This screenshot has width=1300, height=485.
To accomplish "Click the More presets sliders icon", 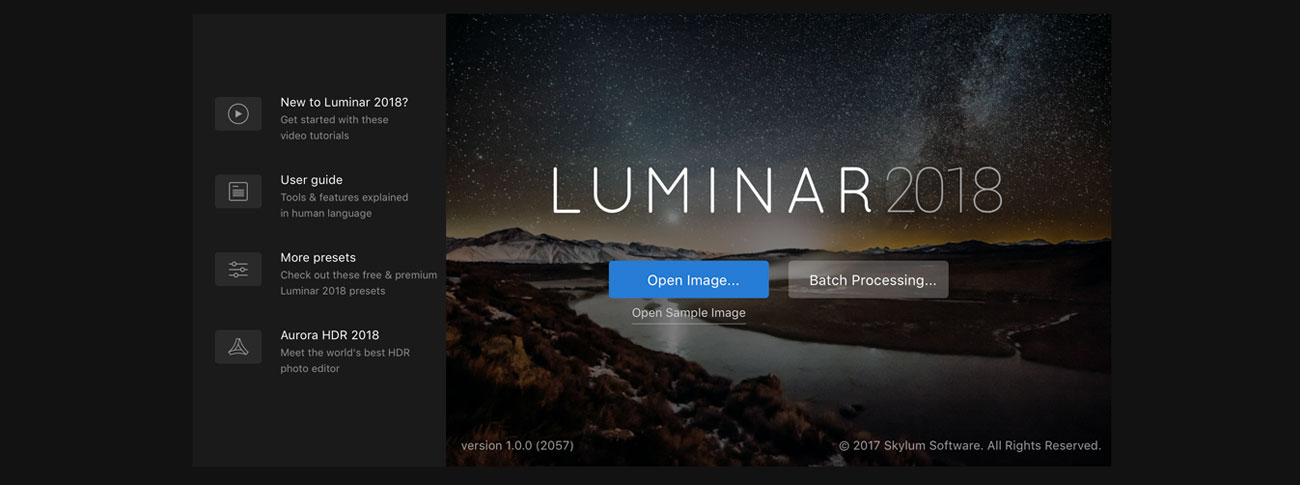I will tap(238, 269).
